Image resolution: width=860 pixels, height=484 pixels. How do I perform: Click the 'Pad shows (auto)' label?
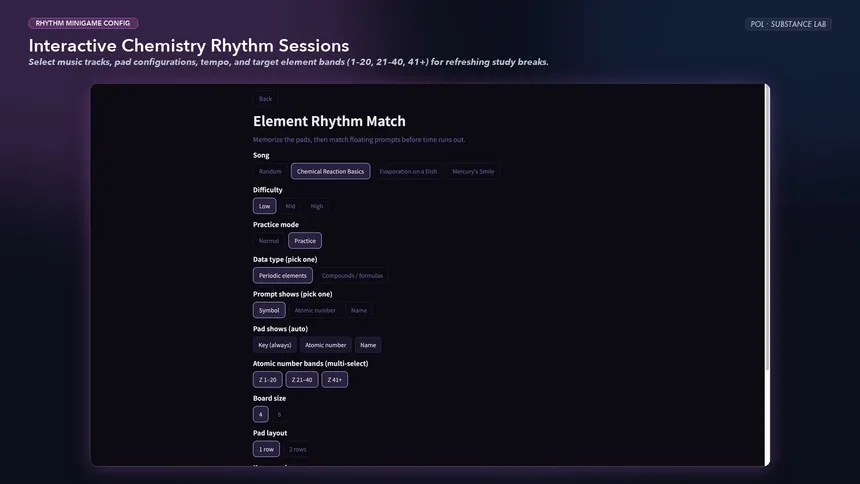click(280, 329)
